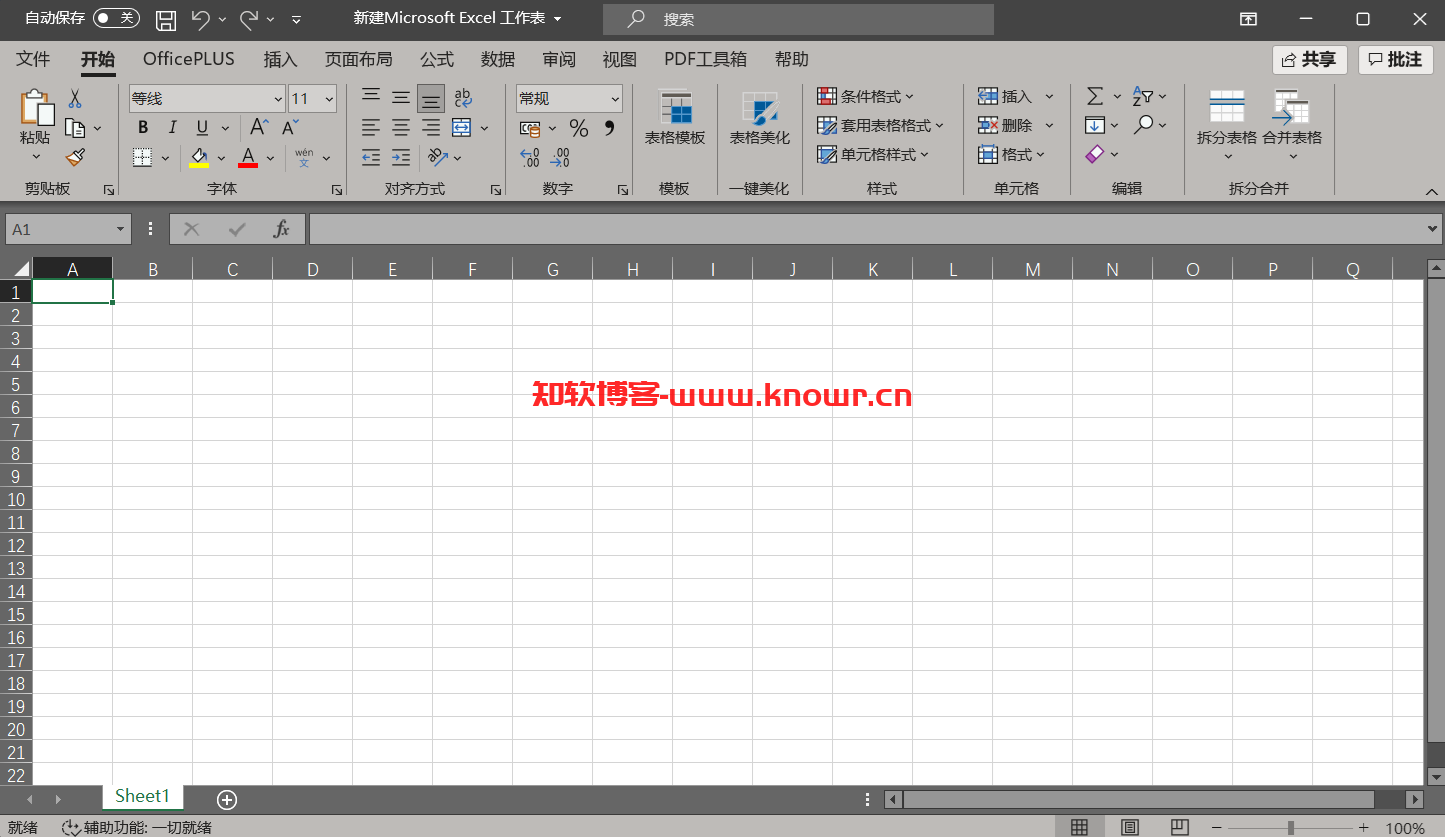
Task: Toggle underline formatting
Action: point(202,127)
